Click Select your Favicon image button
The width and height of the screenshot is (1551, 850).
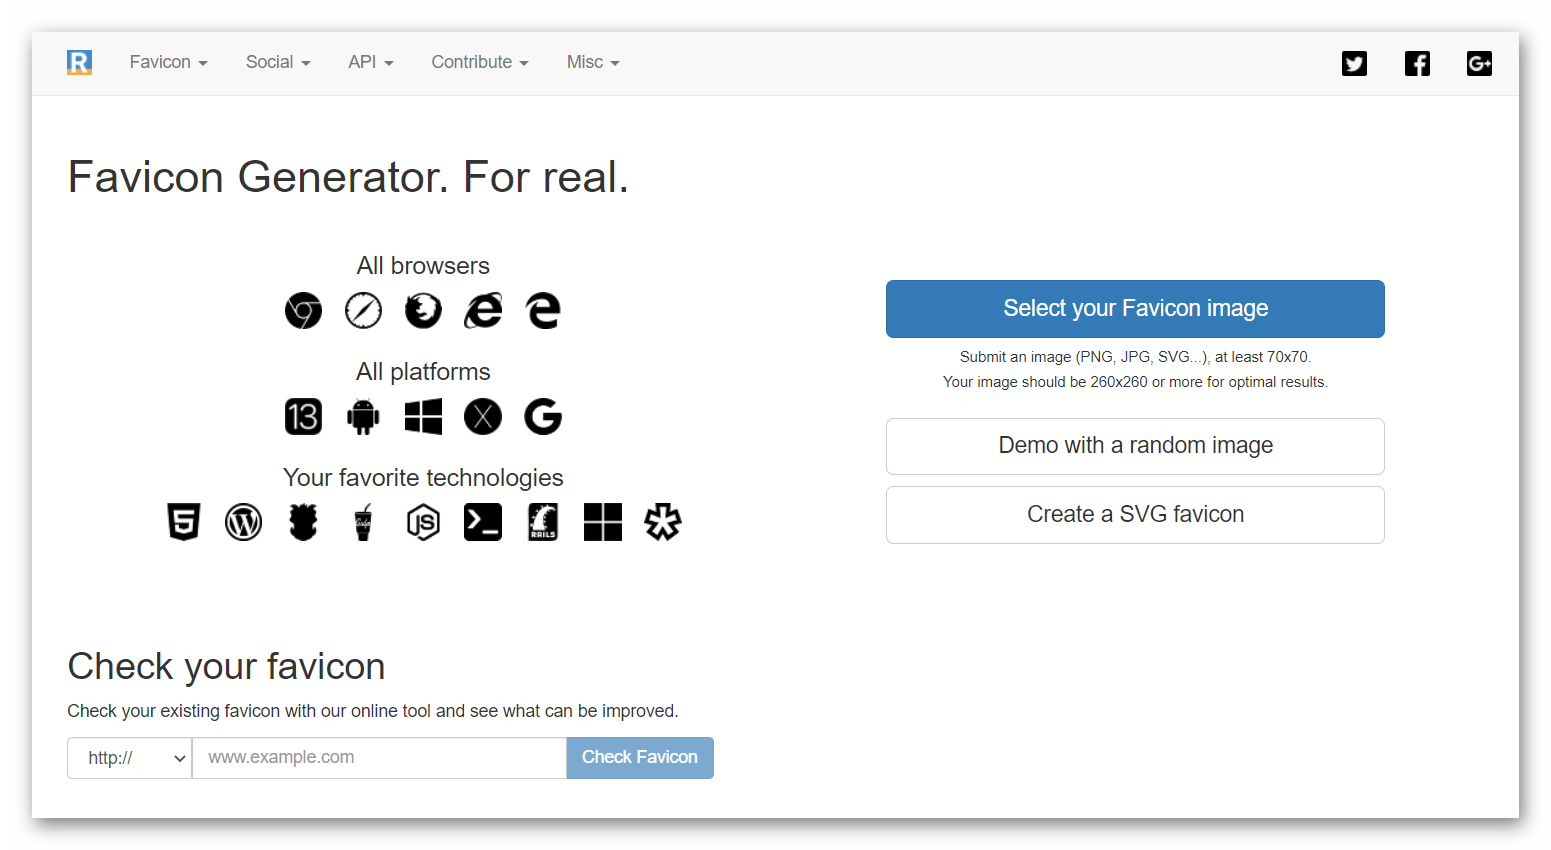pos(1135,309)
